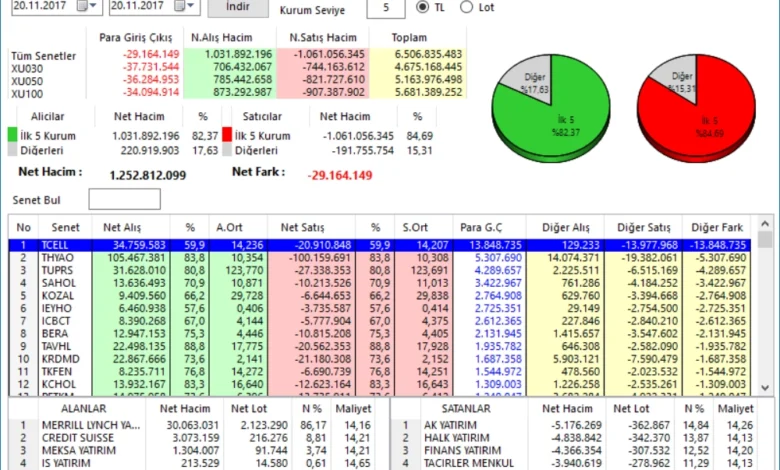The width and height of the screenshot is (780, 470).
Task: Click the scroll down arrow of stock table
Action: 765,388
